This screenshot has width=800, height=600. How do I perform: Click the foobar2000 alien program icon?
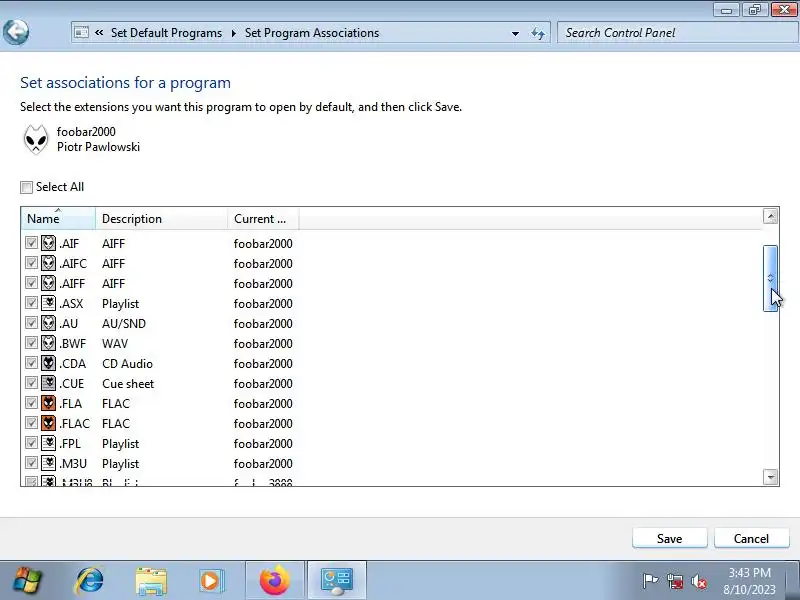click(x=36, y=139)
